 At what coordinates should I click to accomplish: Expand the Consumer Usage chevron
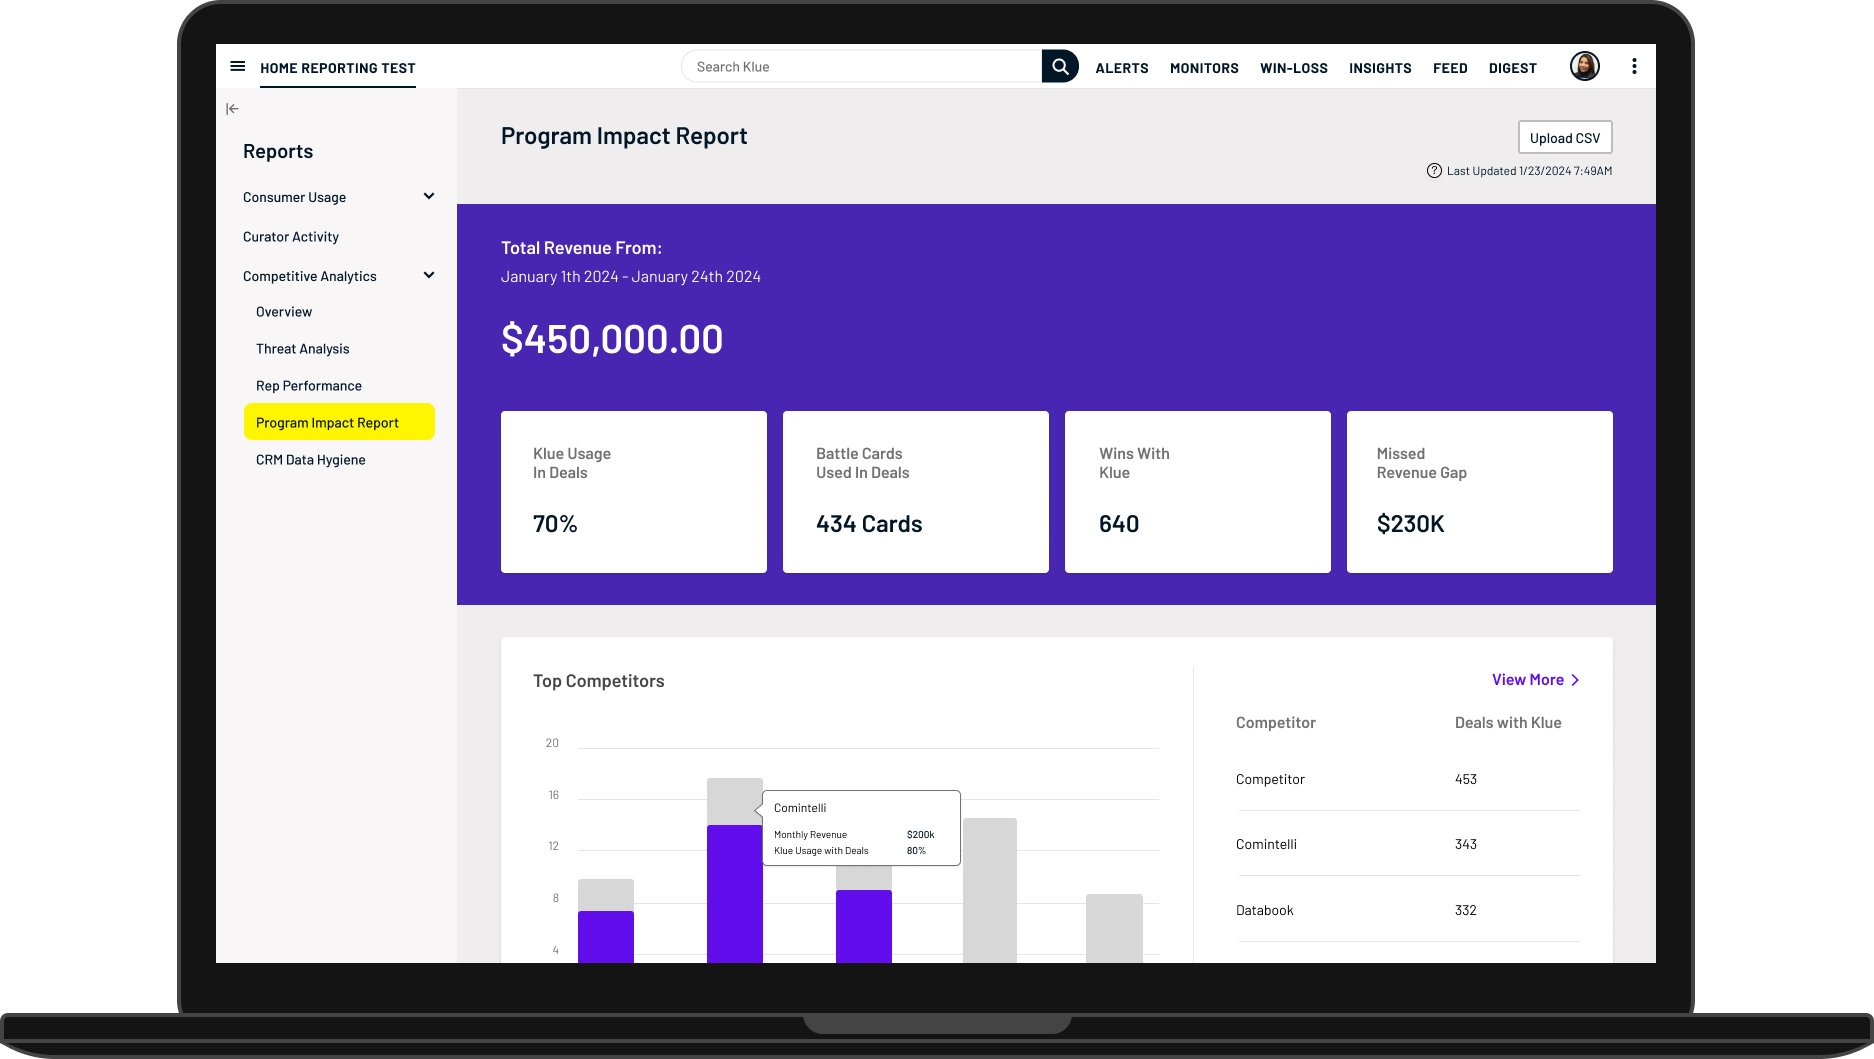[429, 196]
